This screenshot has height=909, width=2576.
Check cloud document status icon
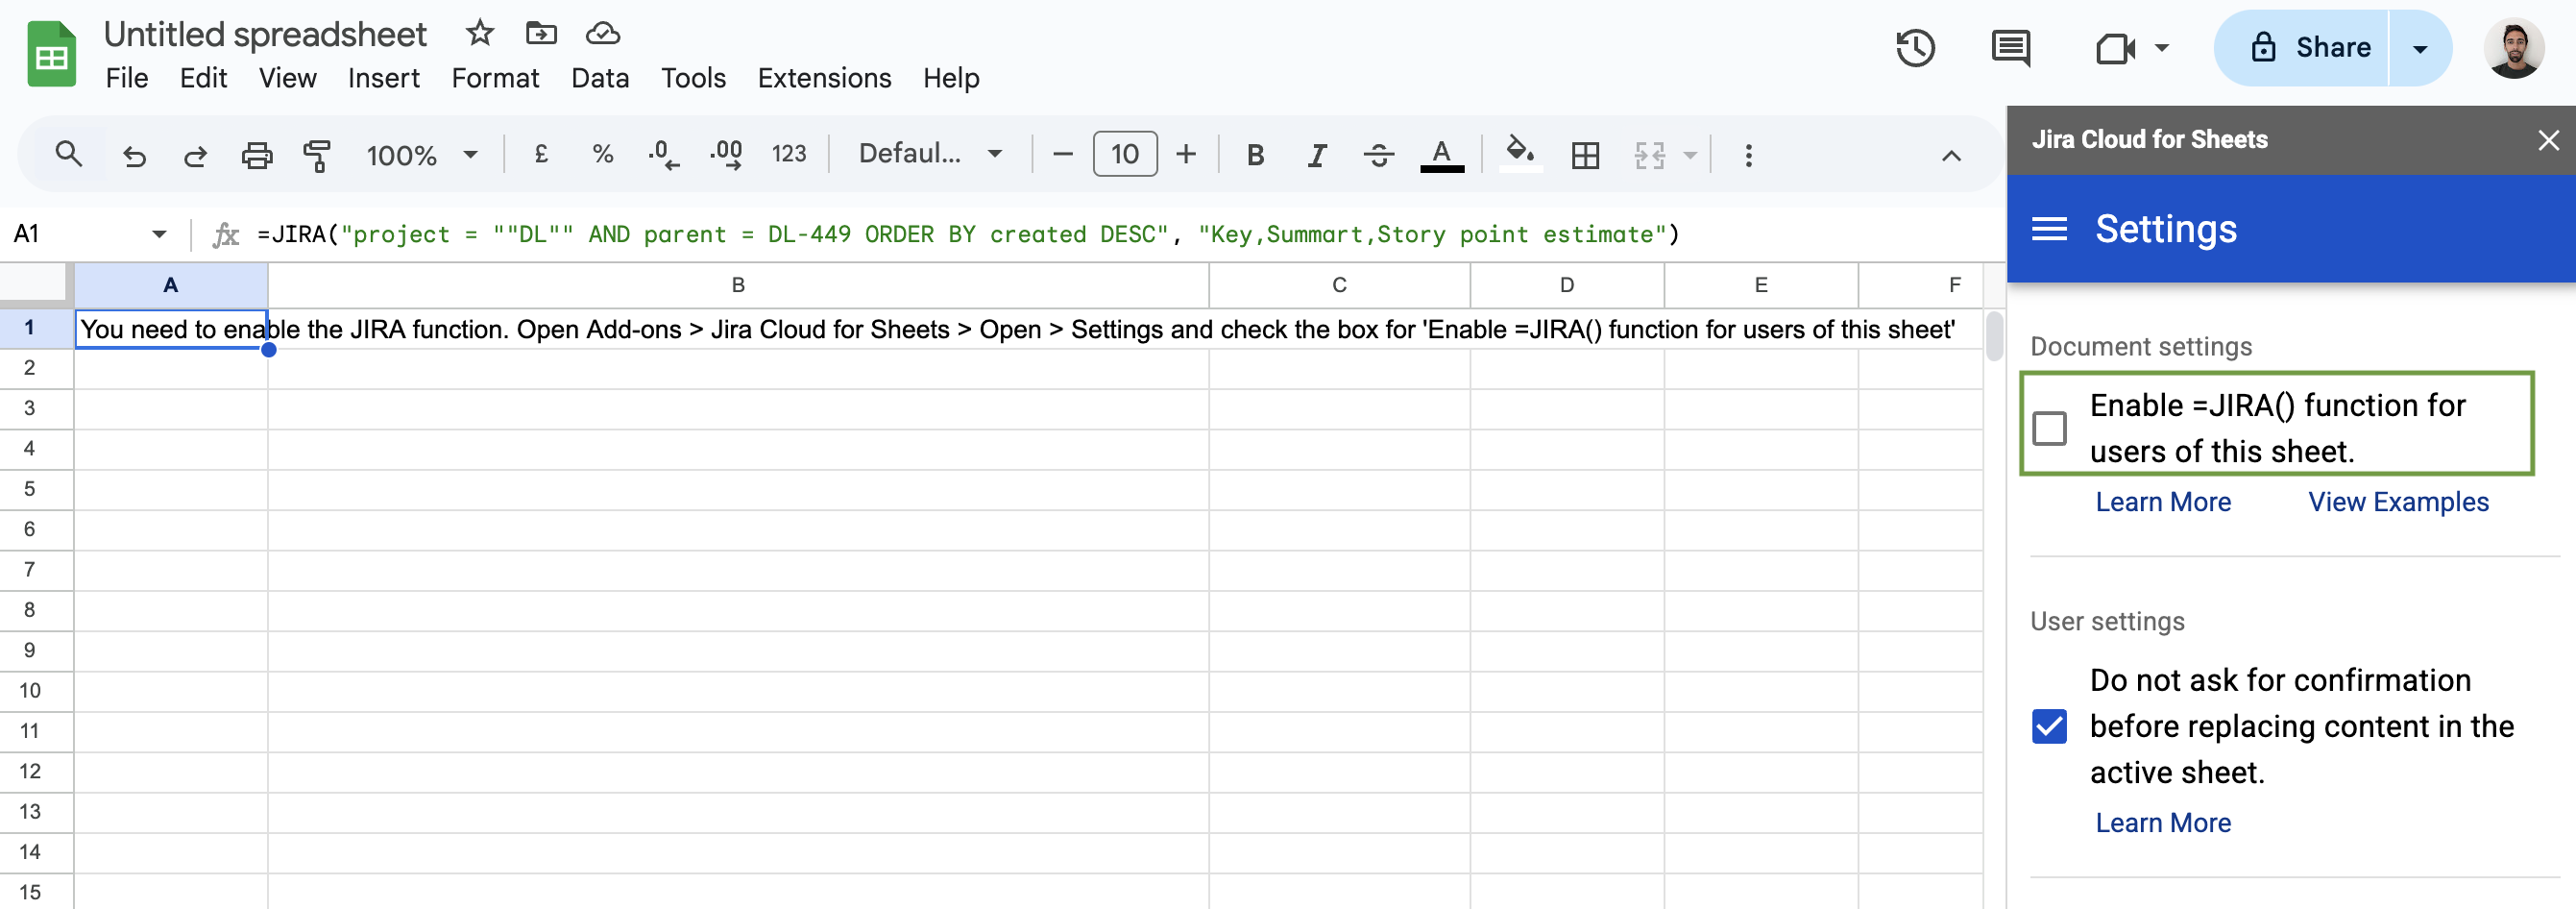pos(602,33)
